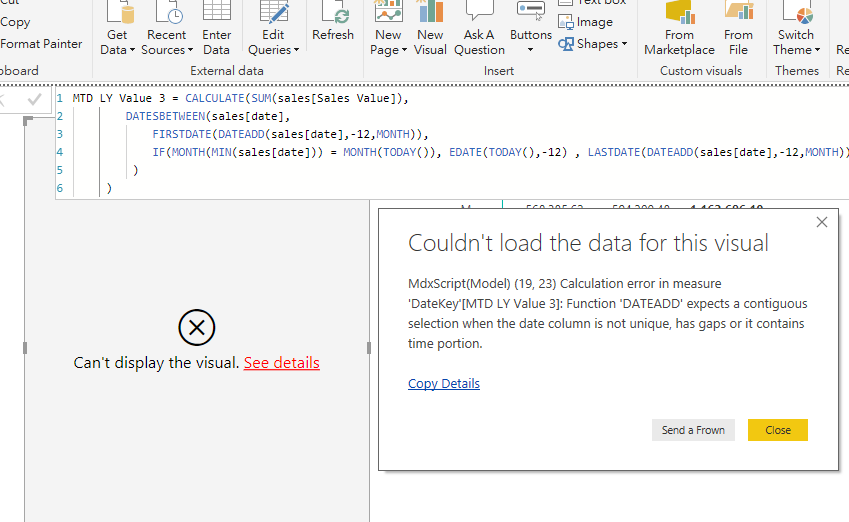Click See details link
Image resolution: width=849 pixels, height=522 pixels.
[282, 363]
